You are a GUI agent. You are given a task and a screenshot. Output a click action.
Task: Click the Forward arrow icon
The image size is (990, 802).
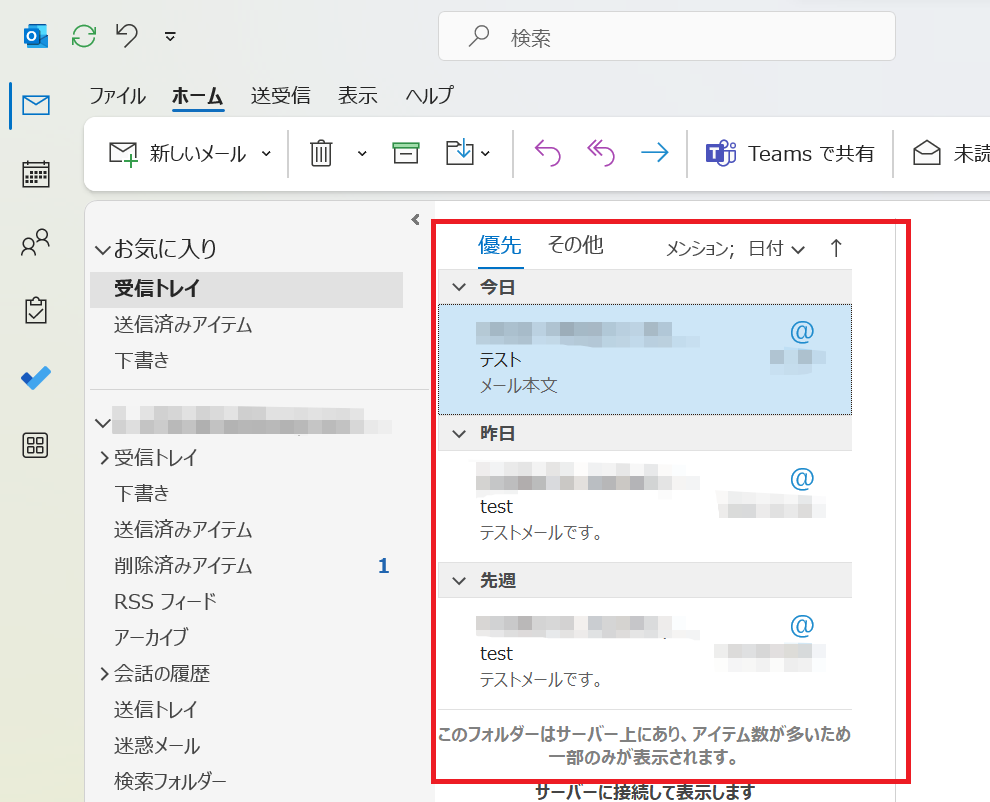click(x=654, y=153)
